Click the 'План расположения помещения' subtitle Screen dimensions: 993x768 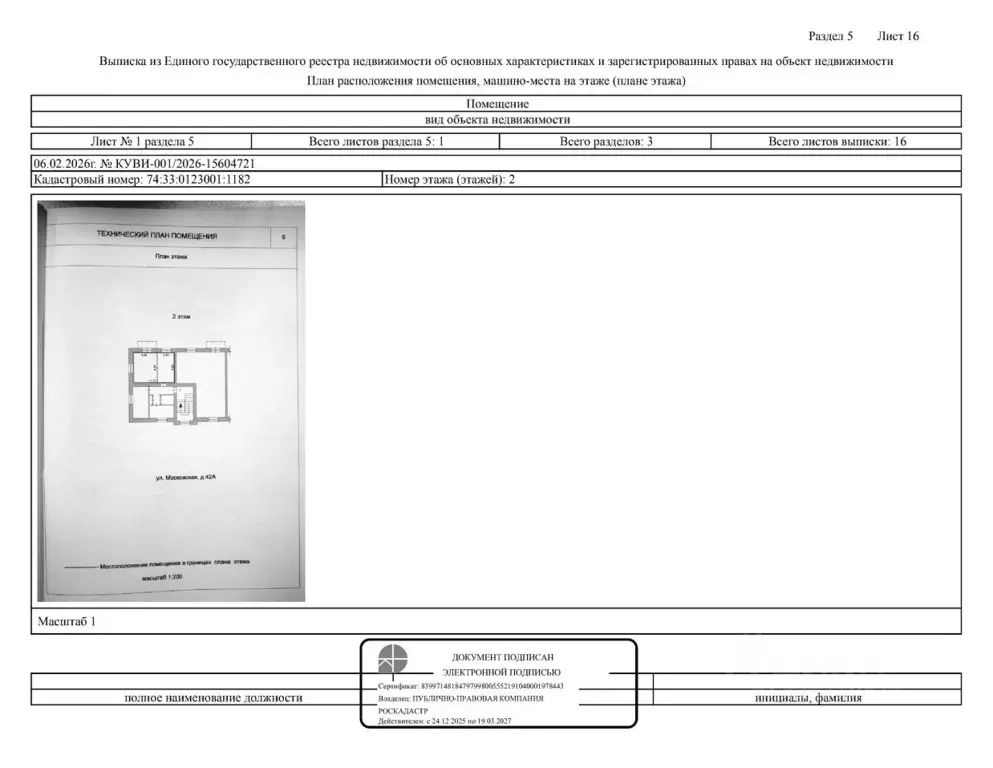pyautogui.click(x=496, y=81)
